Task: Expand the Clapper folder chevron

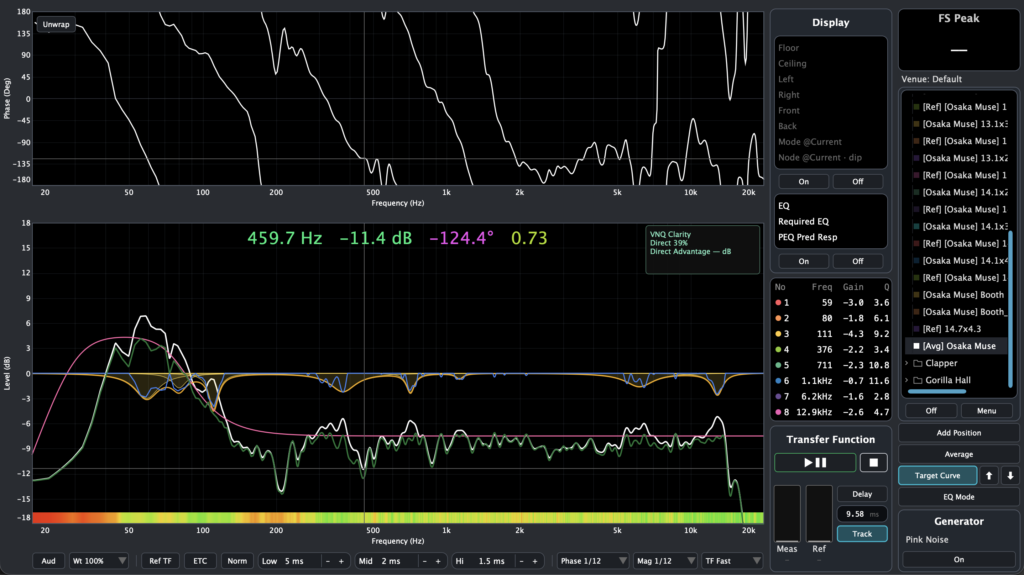Action: pos(906,363)
